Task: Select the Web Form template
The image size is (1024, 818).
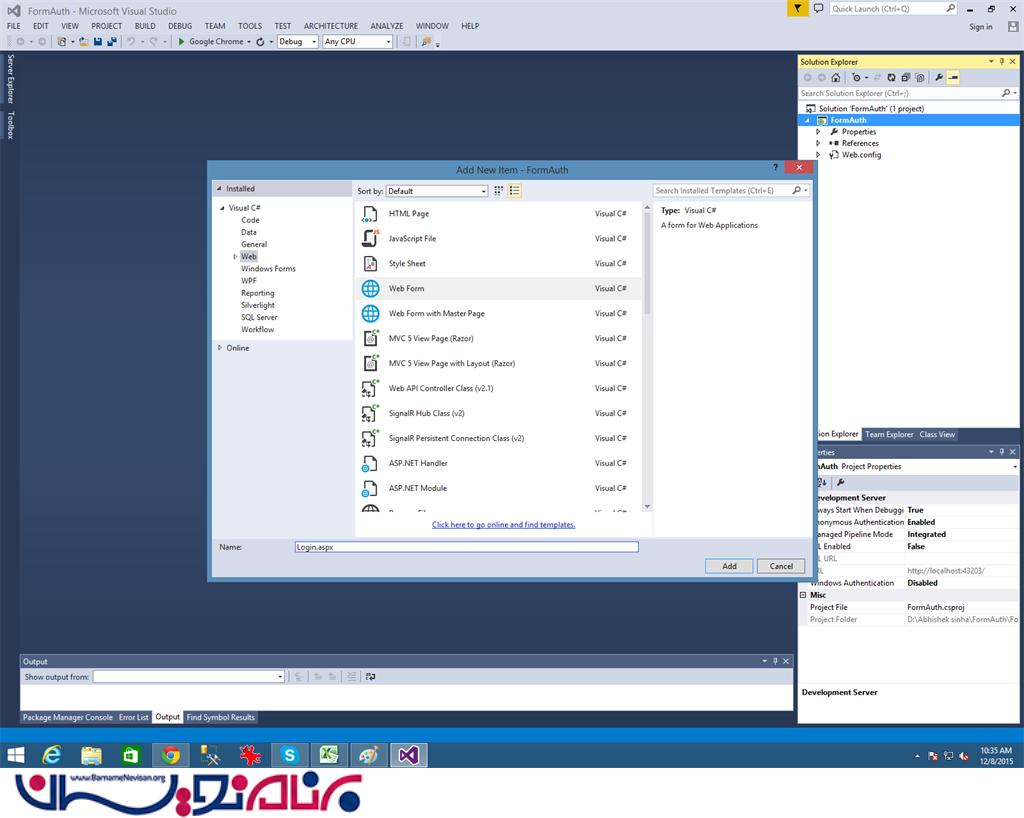Action: [498, 289]
